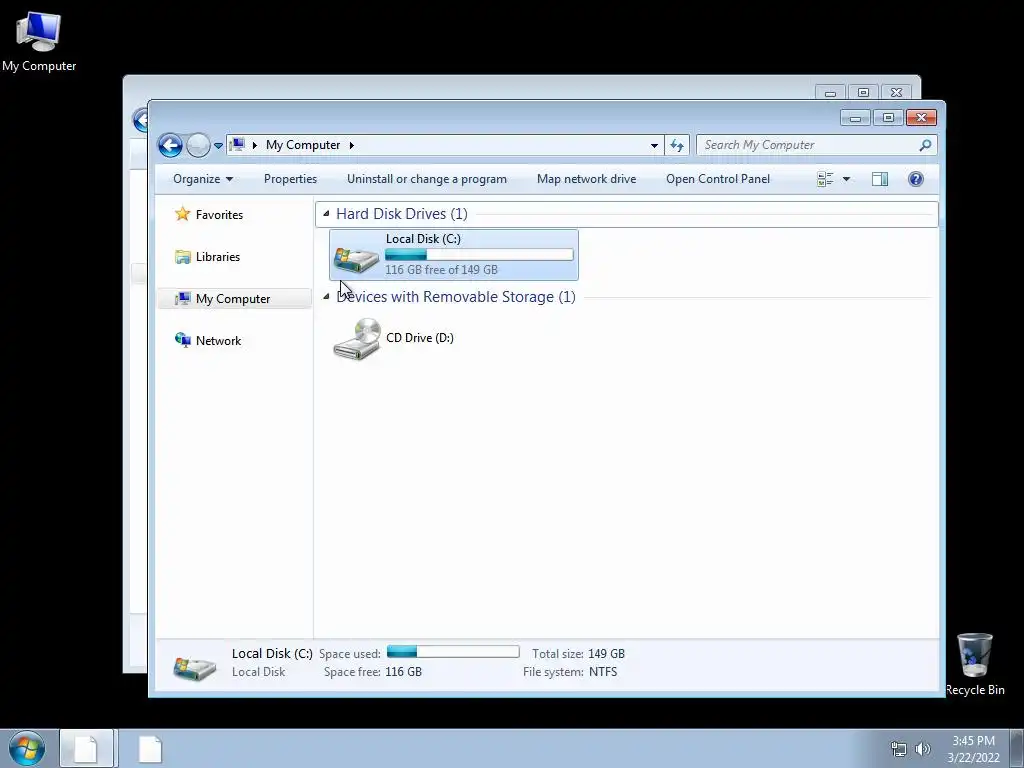Close the front My Computer window

click(921, 118)
